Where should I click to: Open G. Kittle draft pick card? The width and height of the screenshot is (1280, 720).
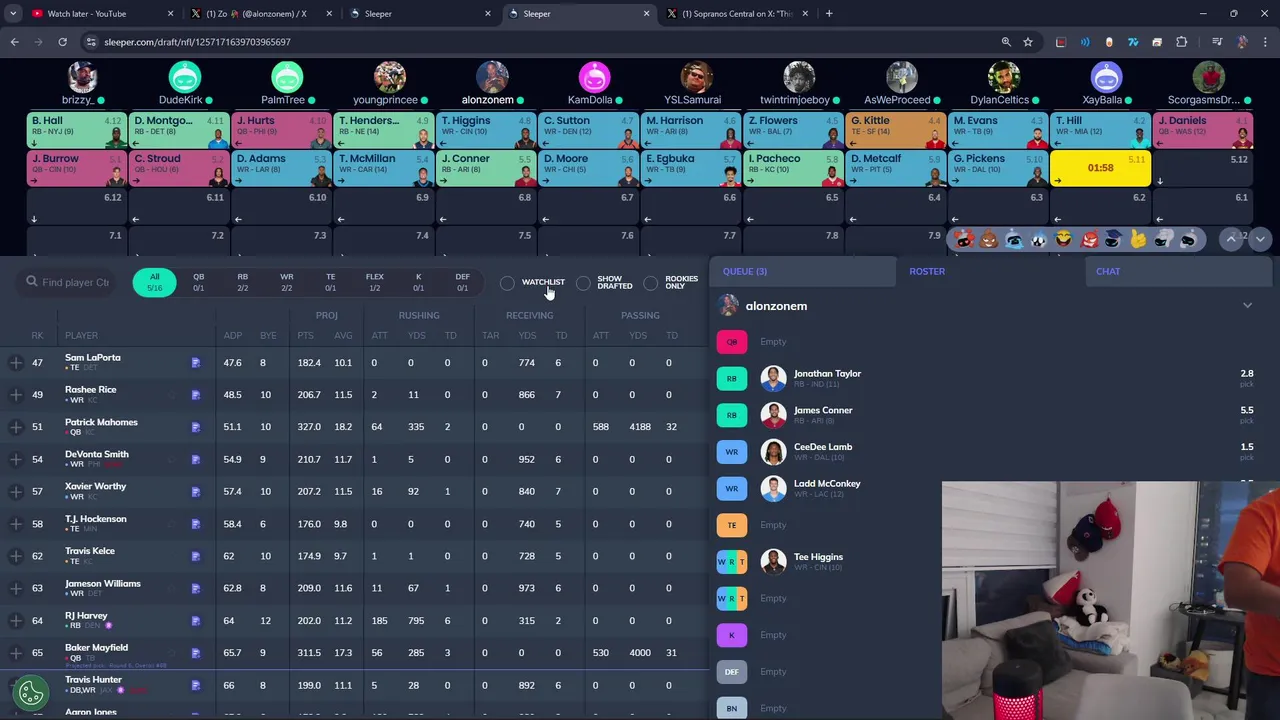click(x=895, y=130)
